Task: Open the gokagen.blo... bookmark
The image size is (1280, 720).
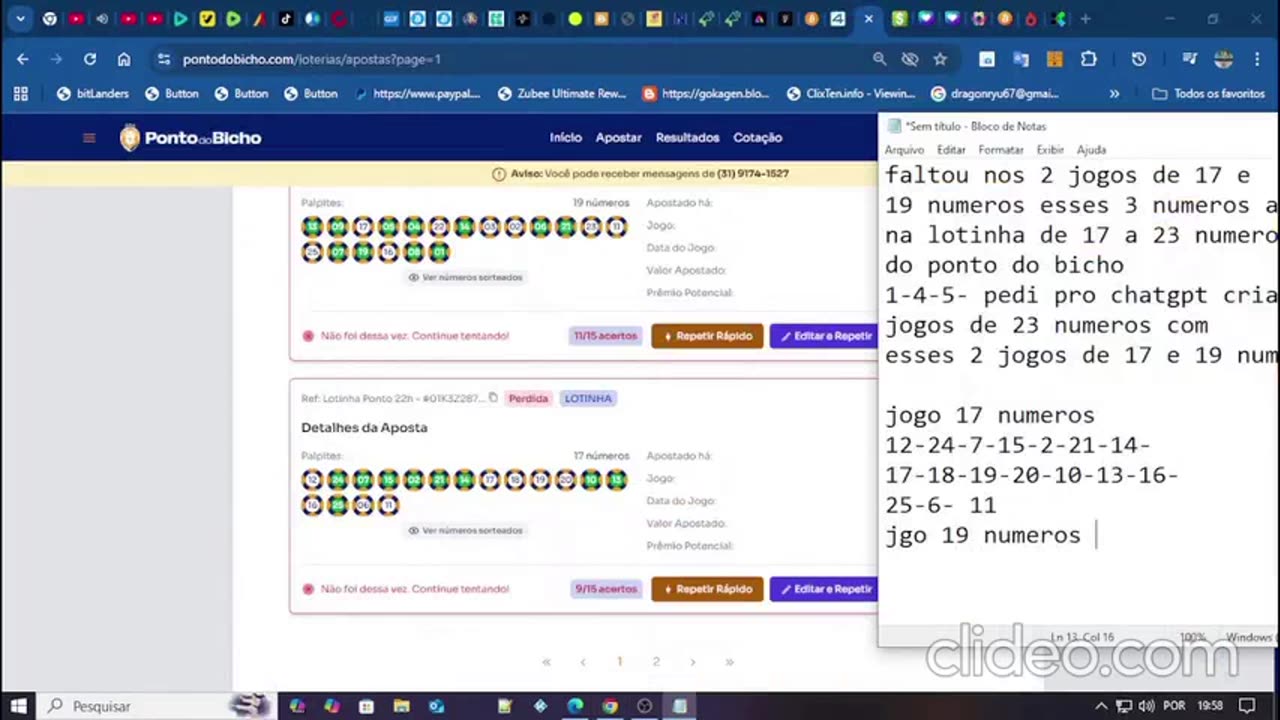Action: [x=706, y=93]
